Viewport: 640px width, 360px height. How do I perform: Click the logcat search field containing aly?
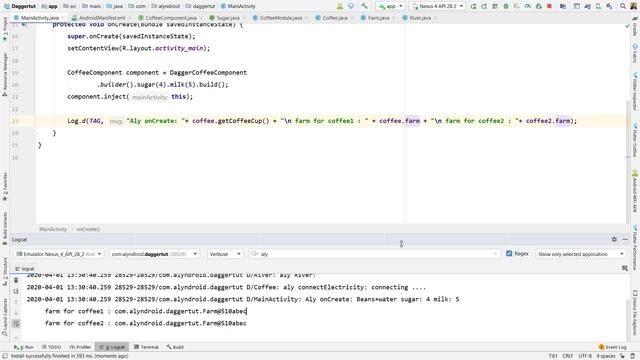point(374,254)
